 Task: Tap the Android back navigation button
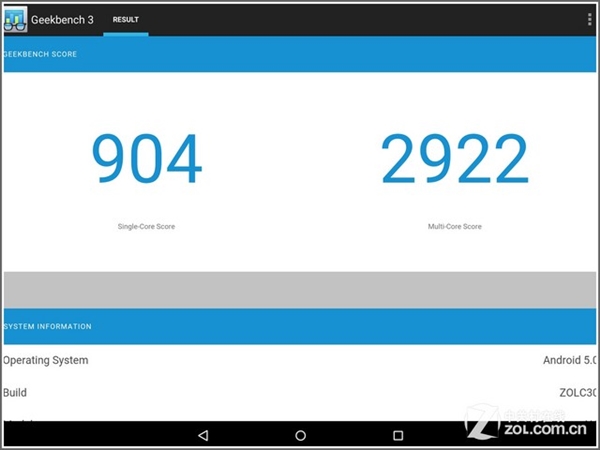pos(203,435)
